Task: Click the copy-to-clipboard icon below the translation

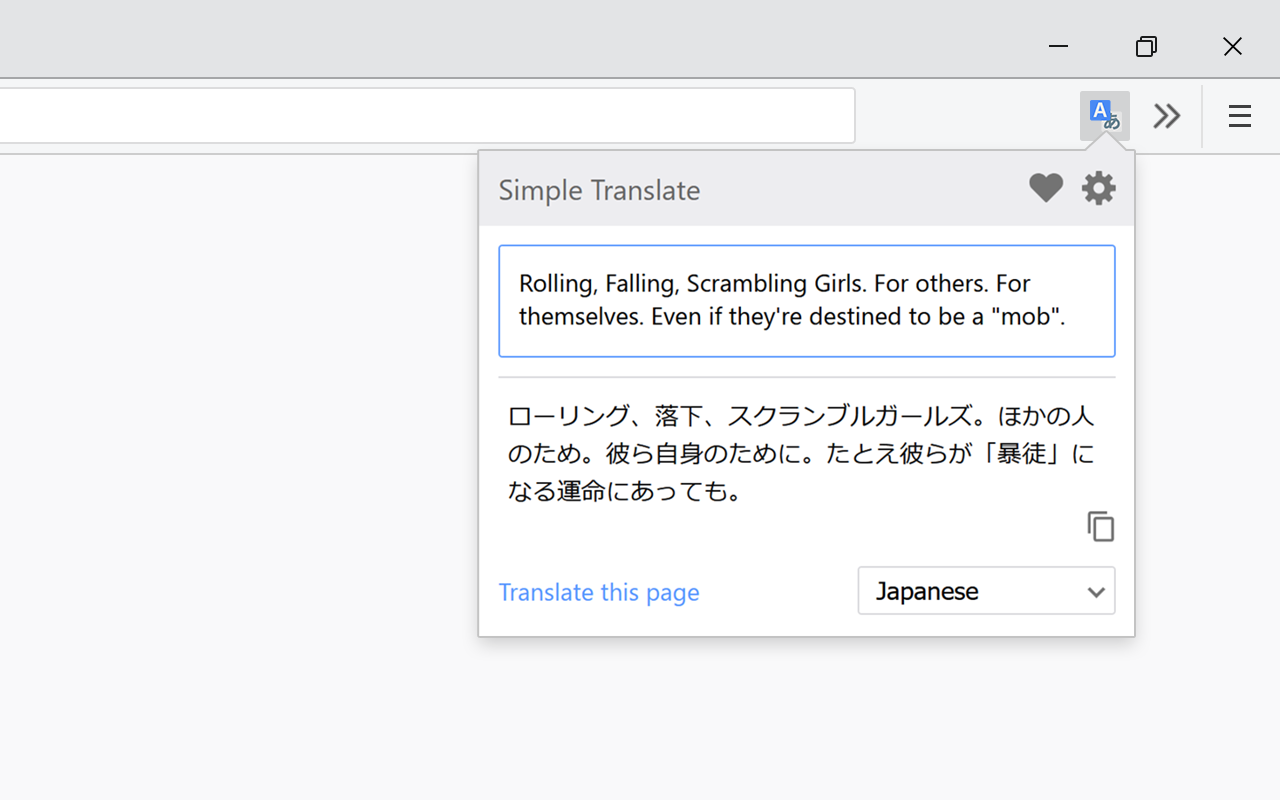Action: (1100, 526)
